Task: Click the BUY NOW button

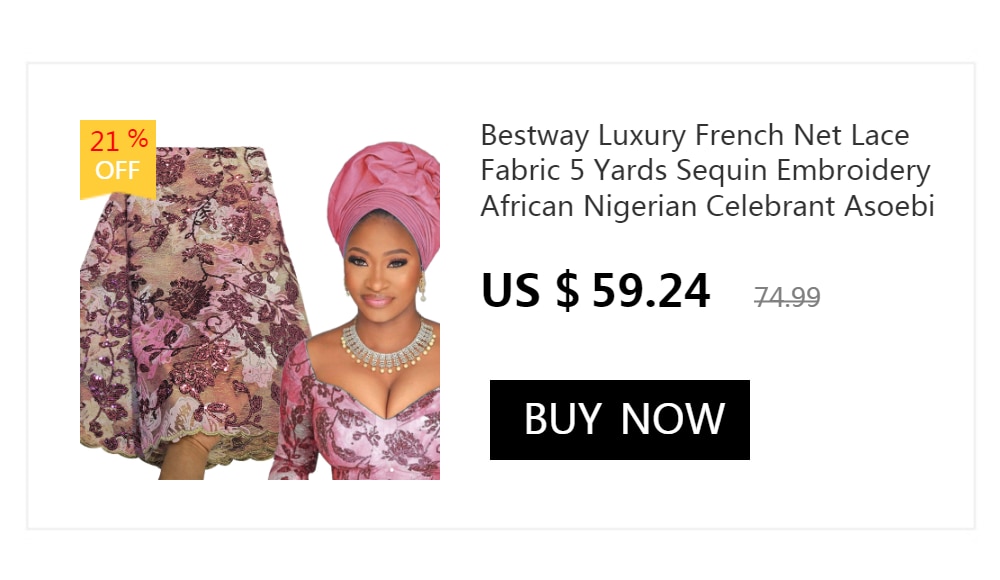Action: (x=619, y=420)
